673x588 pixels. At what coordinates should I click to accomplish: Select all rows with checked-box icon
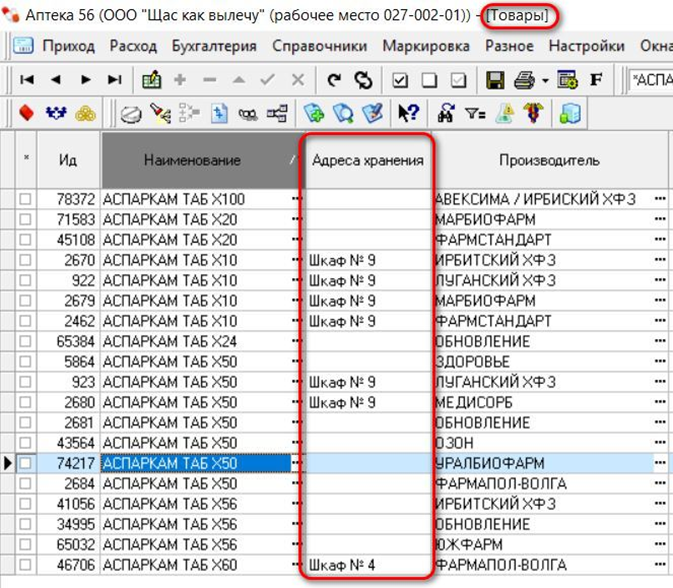pos(400,80)
